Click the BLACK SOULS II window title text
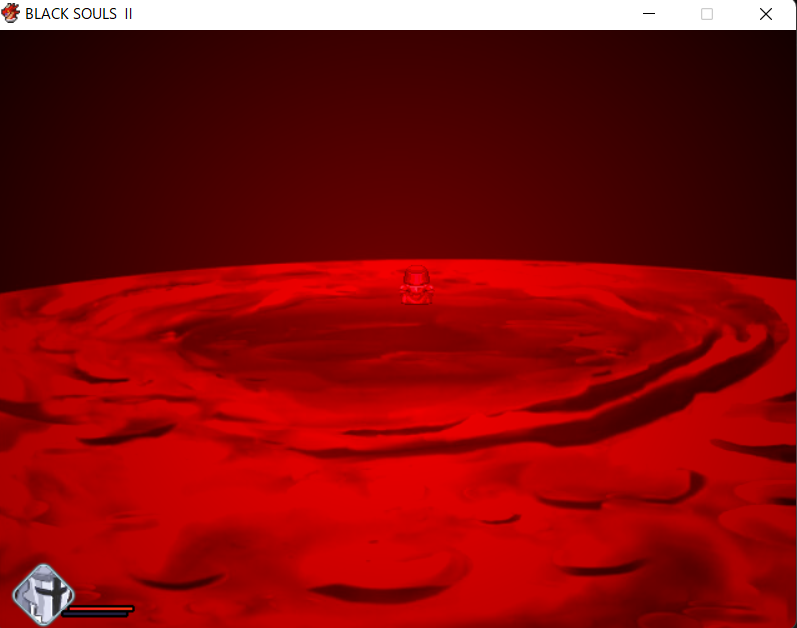797x628 pixels. pyautogui.click(x=79, y=14)
